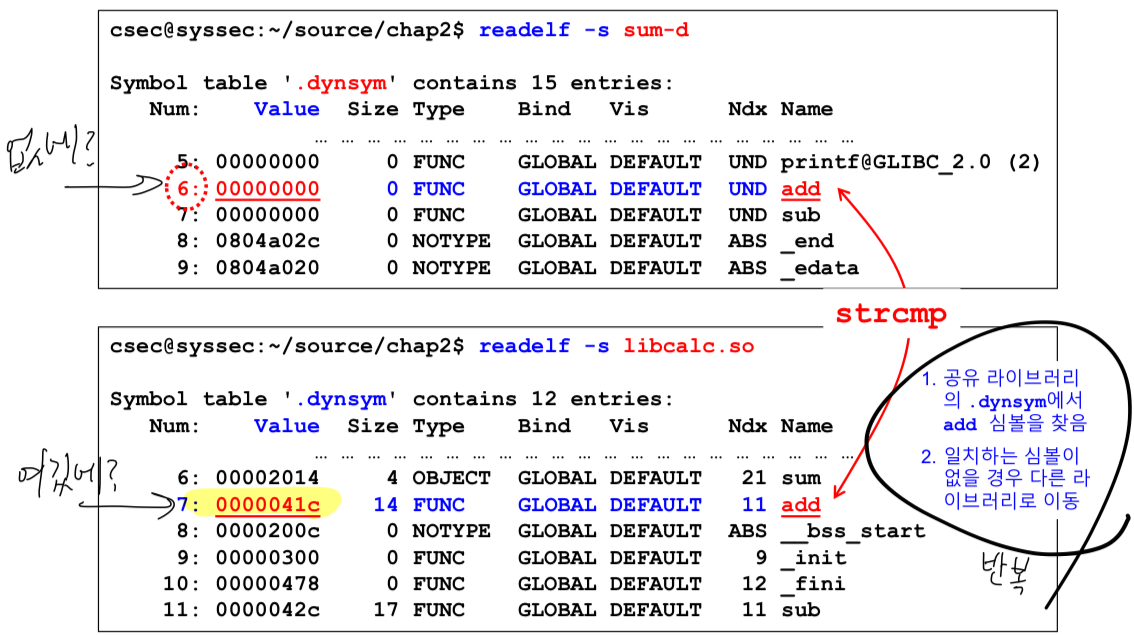Image resolution: width=1134 pixels, height=635 pixels.
Task: Click the red 'strcmp' label
Action: point(890,313)
